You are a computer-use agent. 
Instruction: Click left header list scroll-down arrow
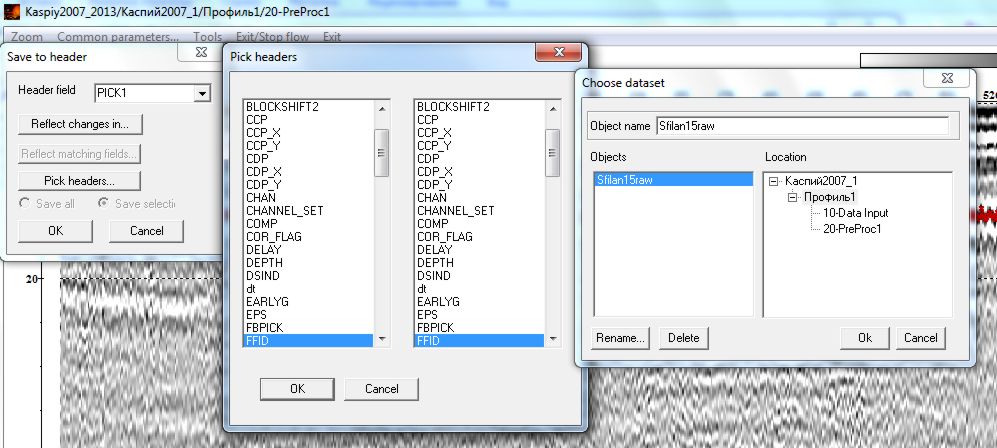pyautogui.click(x=382, y=339)
